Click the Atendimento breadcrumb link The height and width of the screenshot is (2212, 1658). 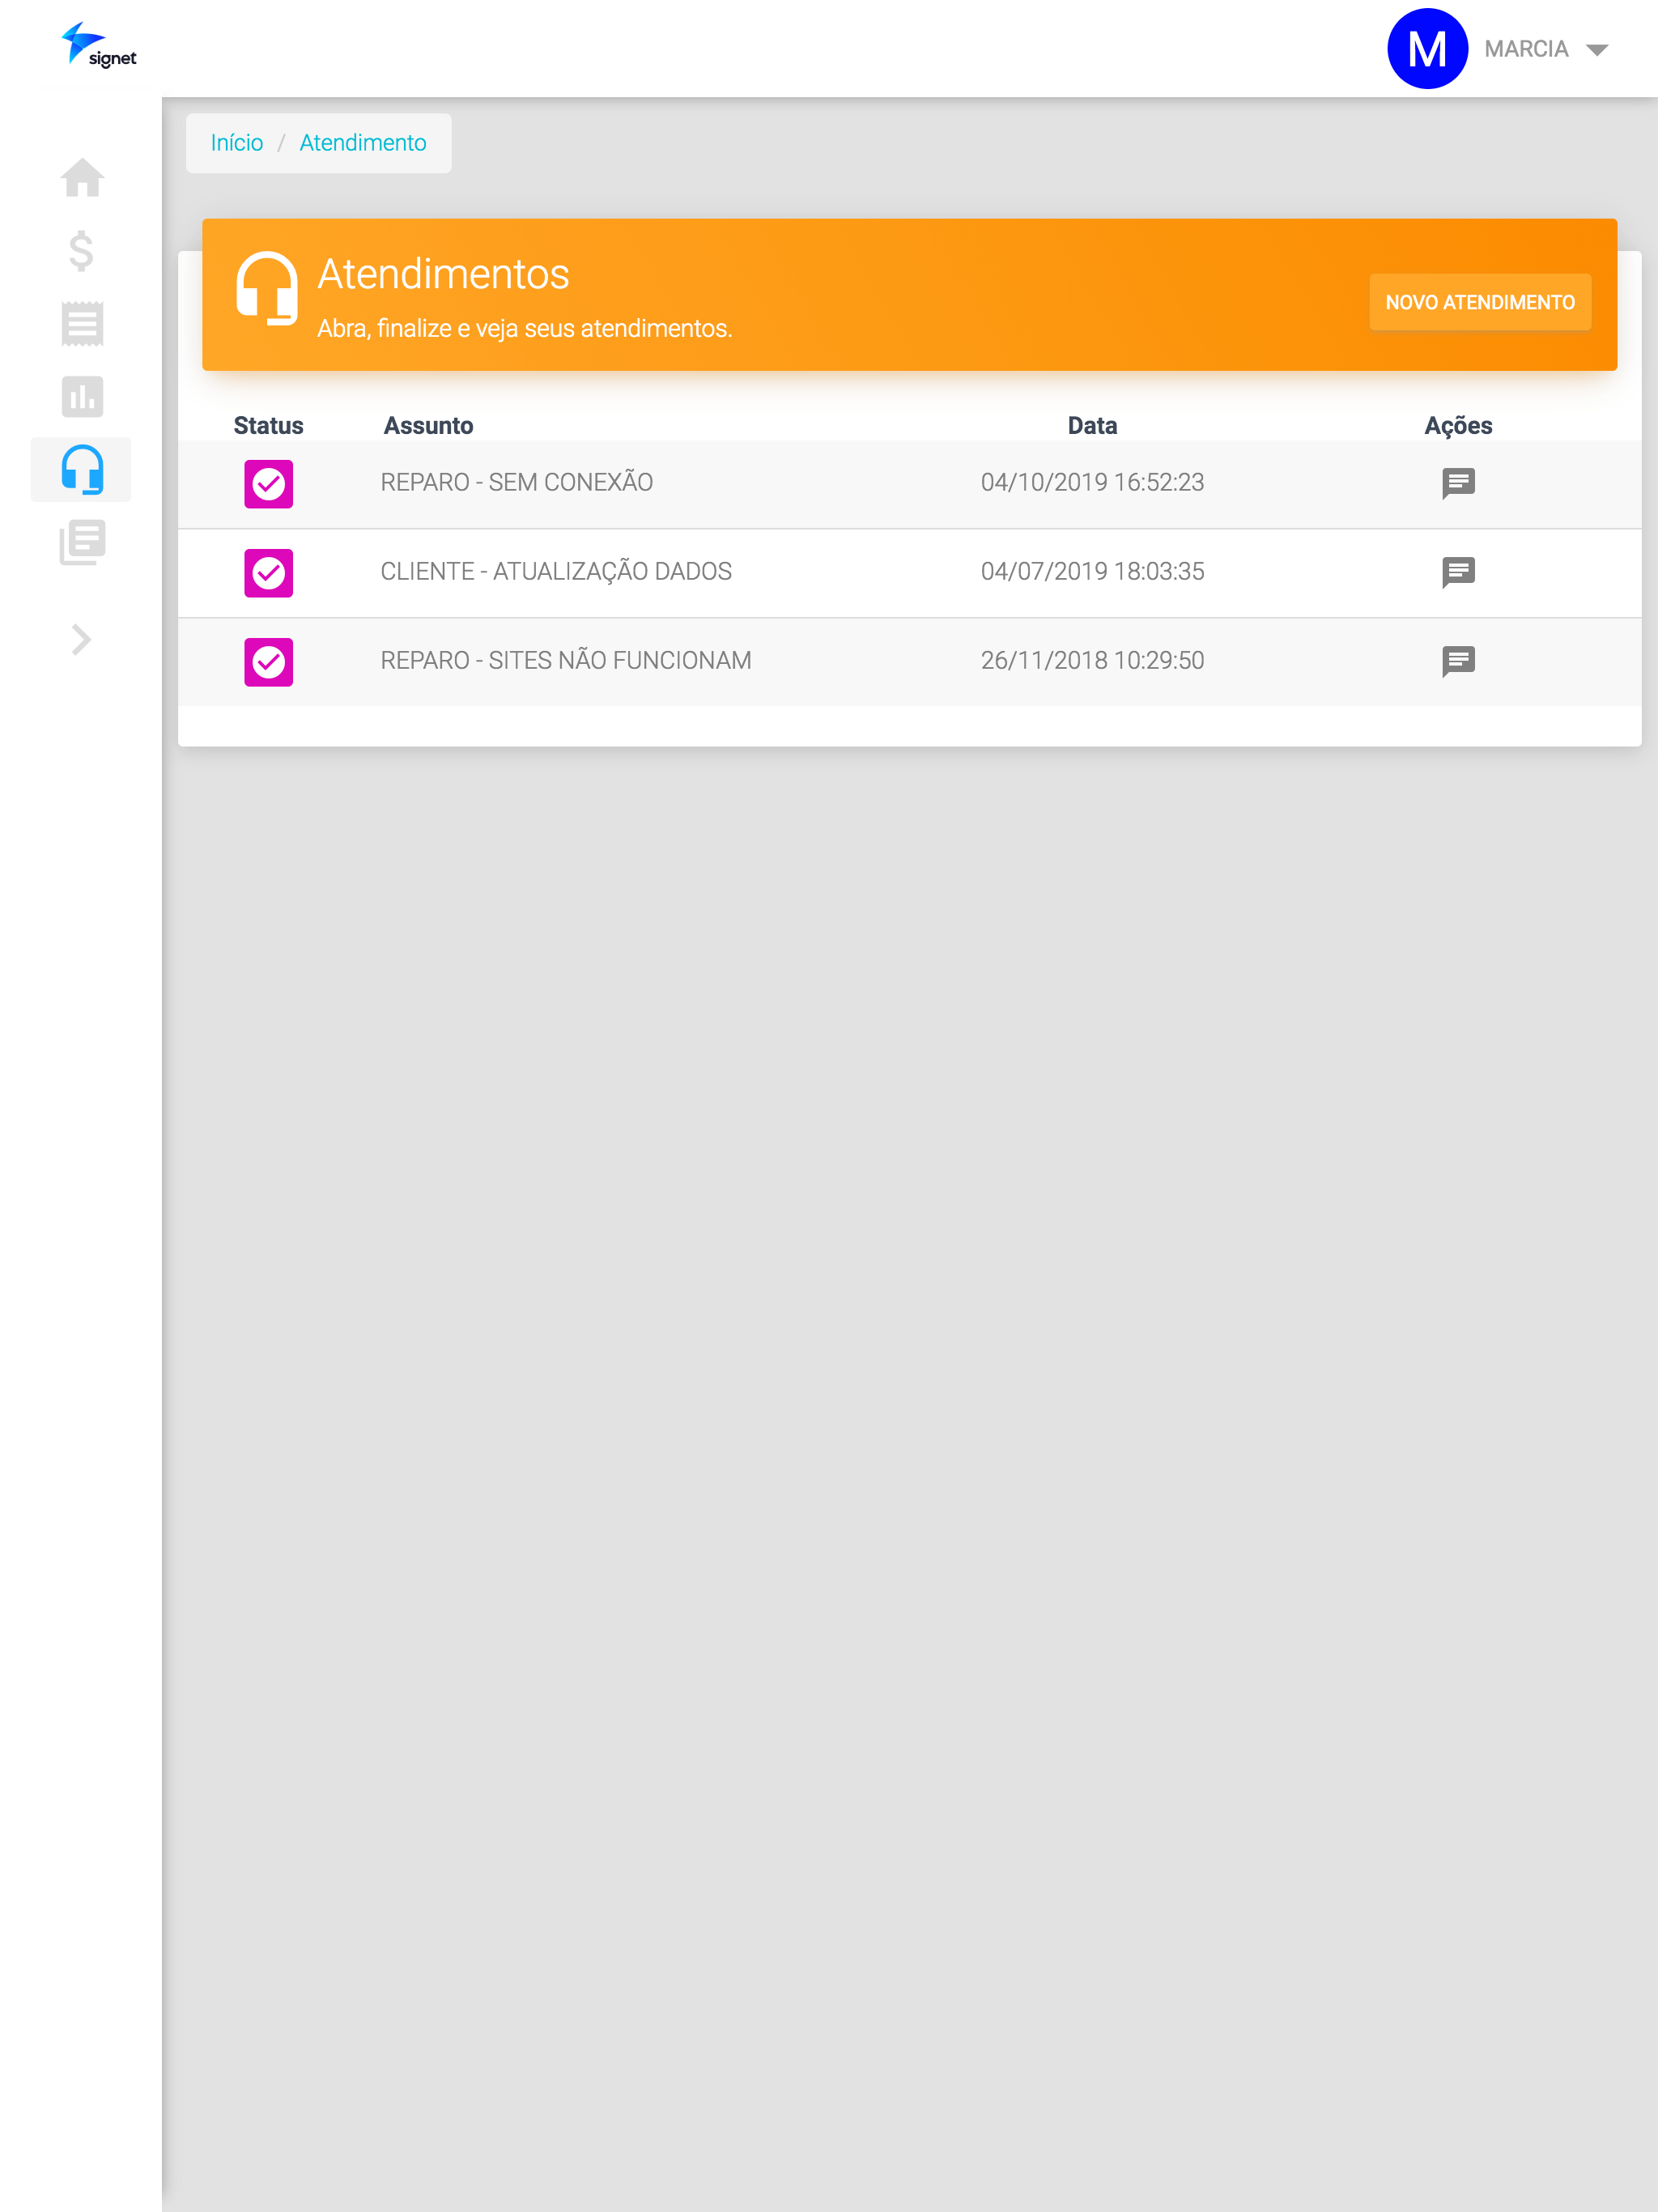coord(363,143)
